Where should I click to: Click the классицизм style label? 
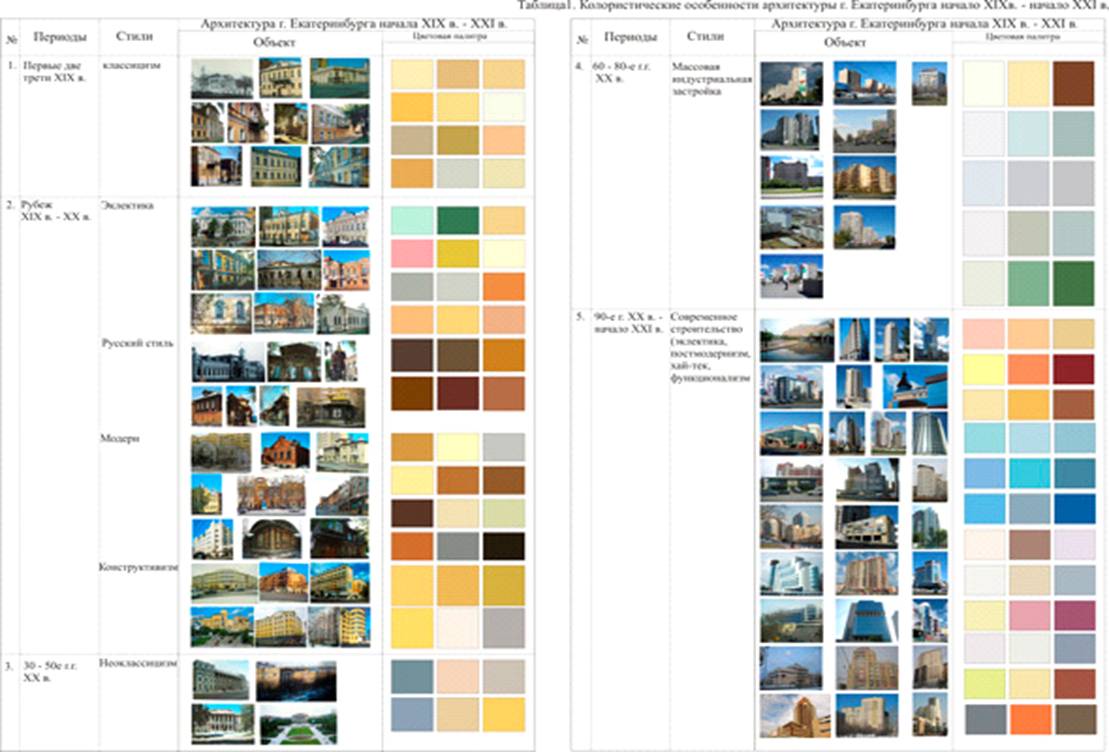tap(127, 68)
